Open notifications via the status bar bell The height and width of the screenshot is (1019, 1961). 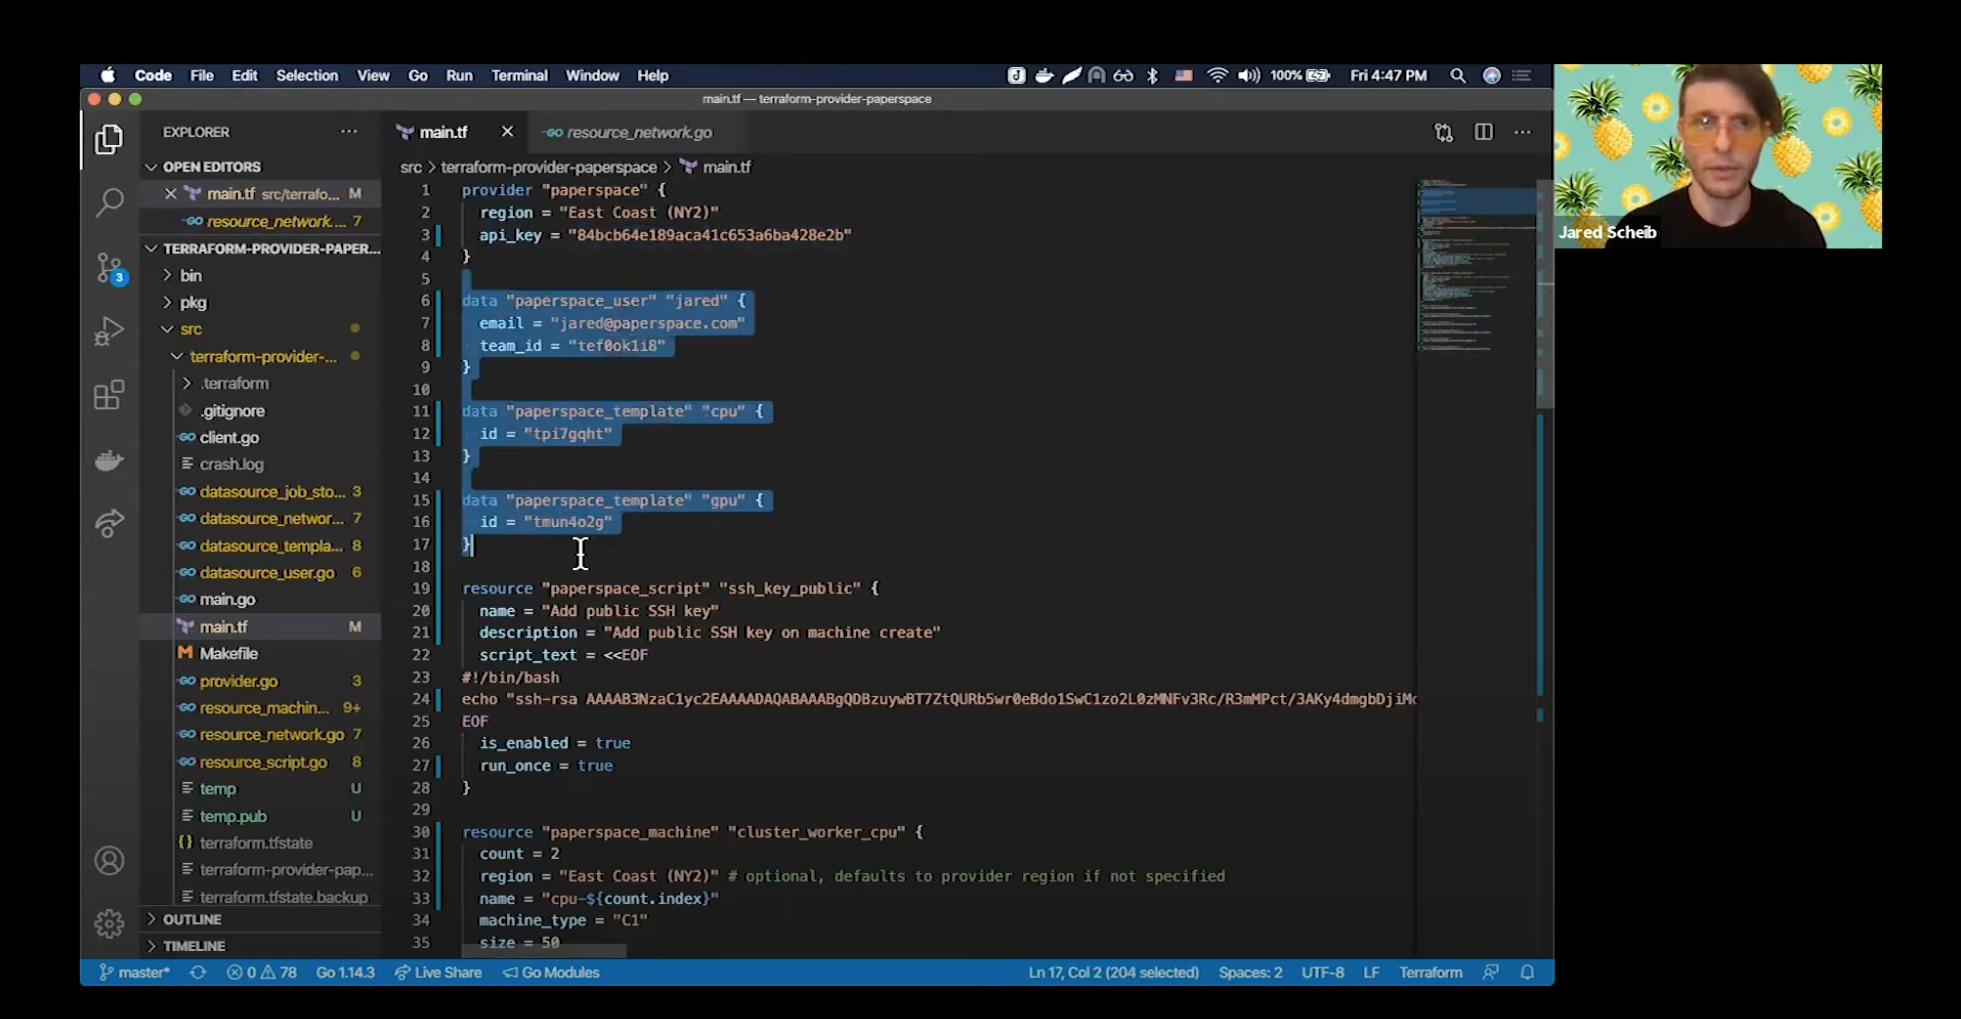(1525, 971)
